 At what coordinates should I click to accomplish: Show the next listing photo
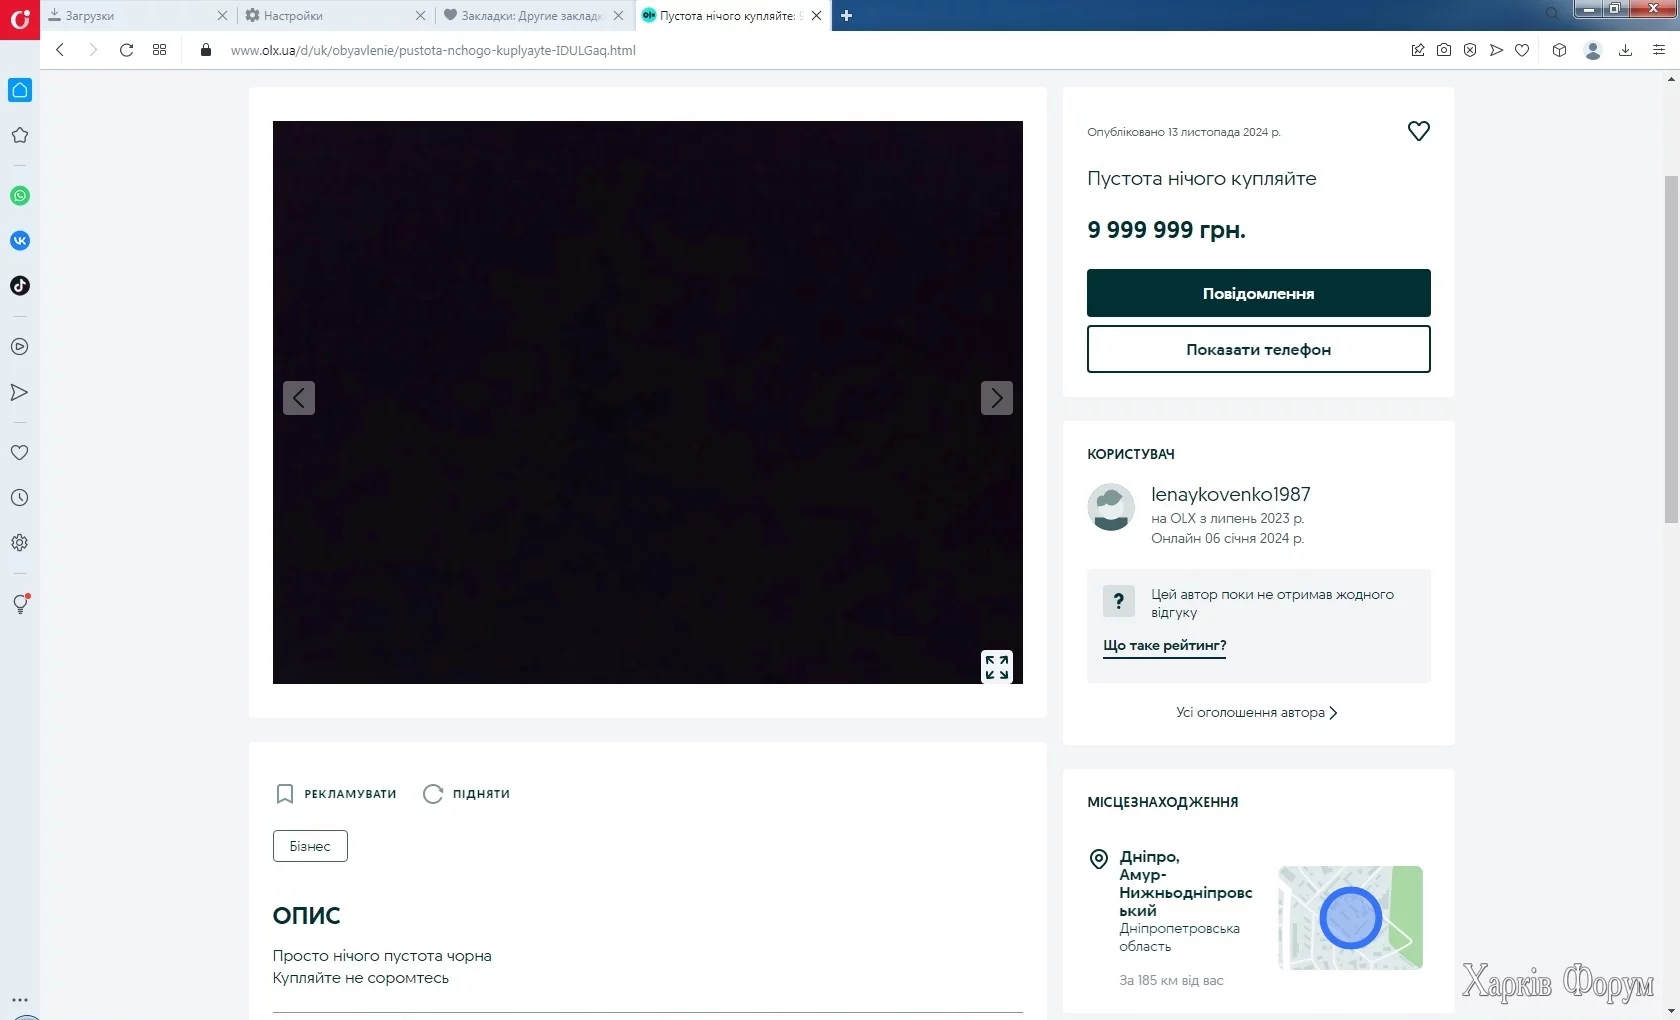point(997,398)
